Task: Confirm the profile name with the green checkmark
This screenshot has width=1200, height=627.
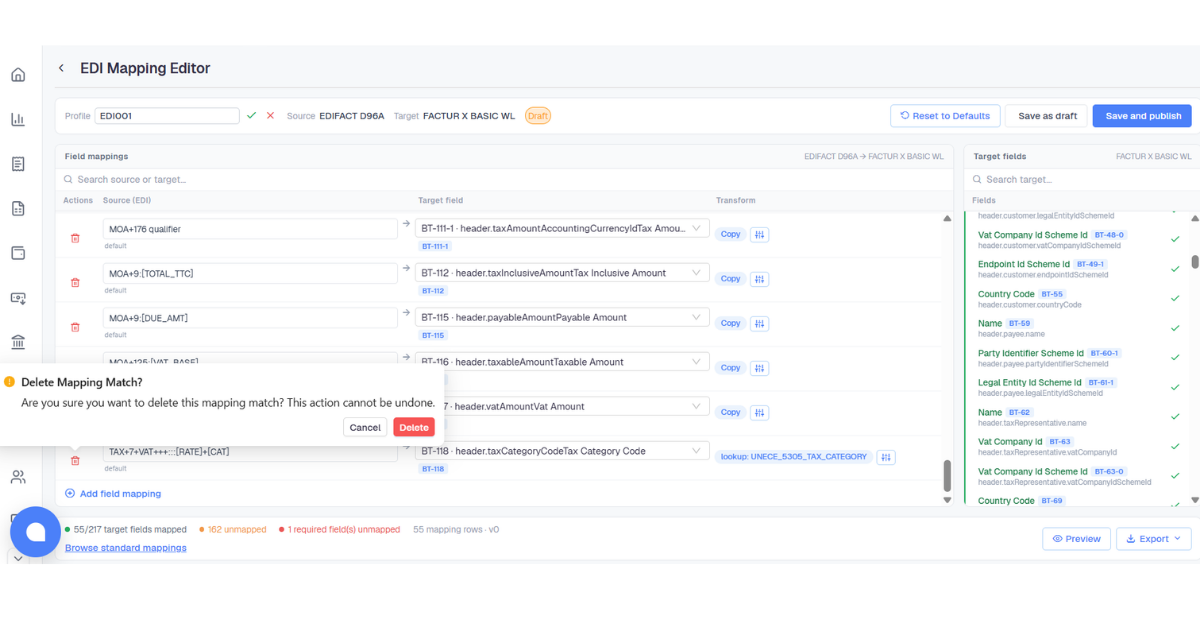Action: [252, 116]
